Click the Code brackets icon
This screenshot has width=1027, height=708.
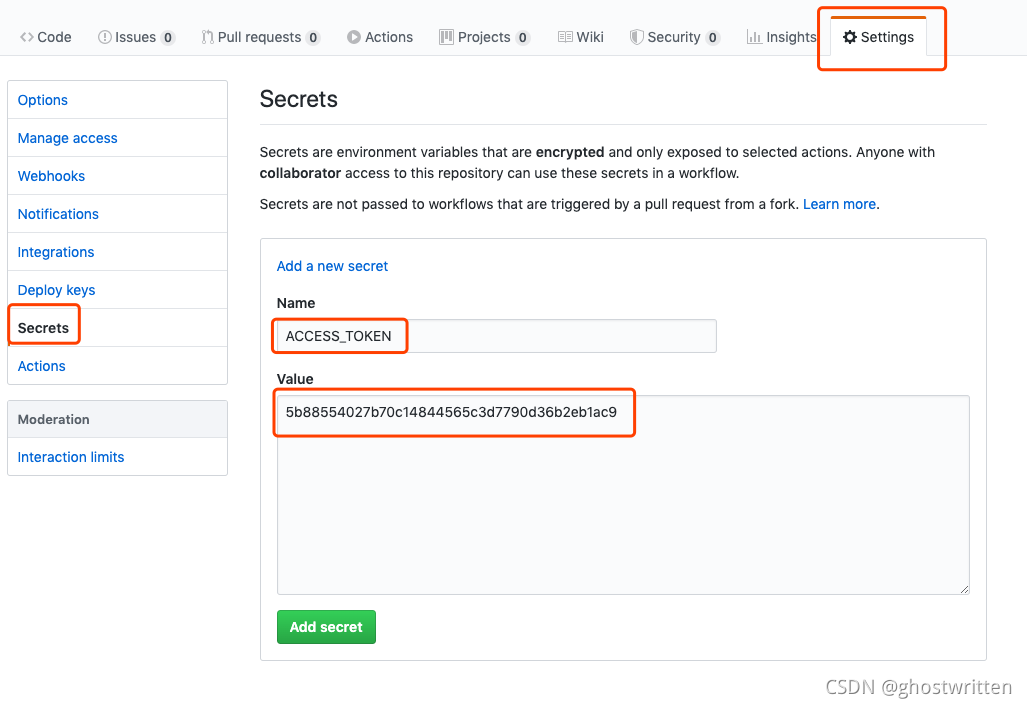click(x=27, y=37)
